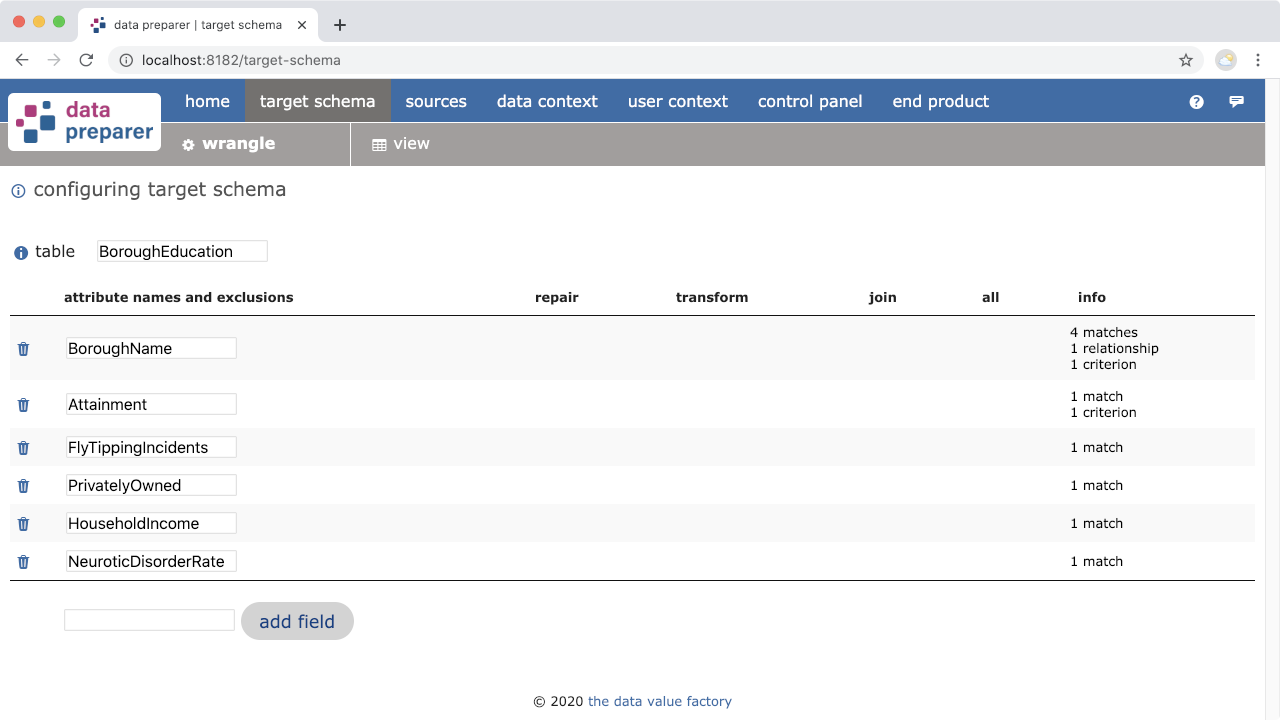The image size is (1280, 720).
Task: Open the data value factory link
Action: (x=660, y=702)
